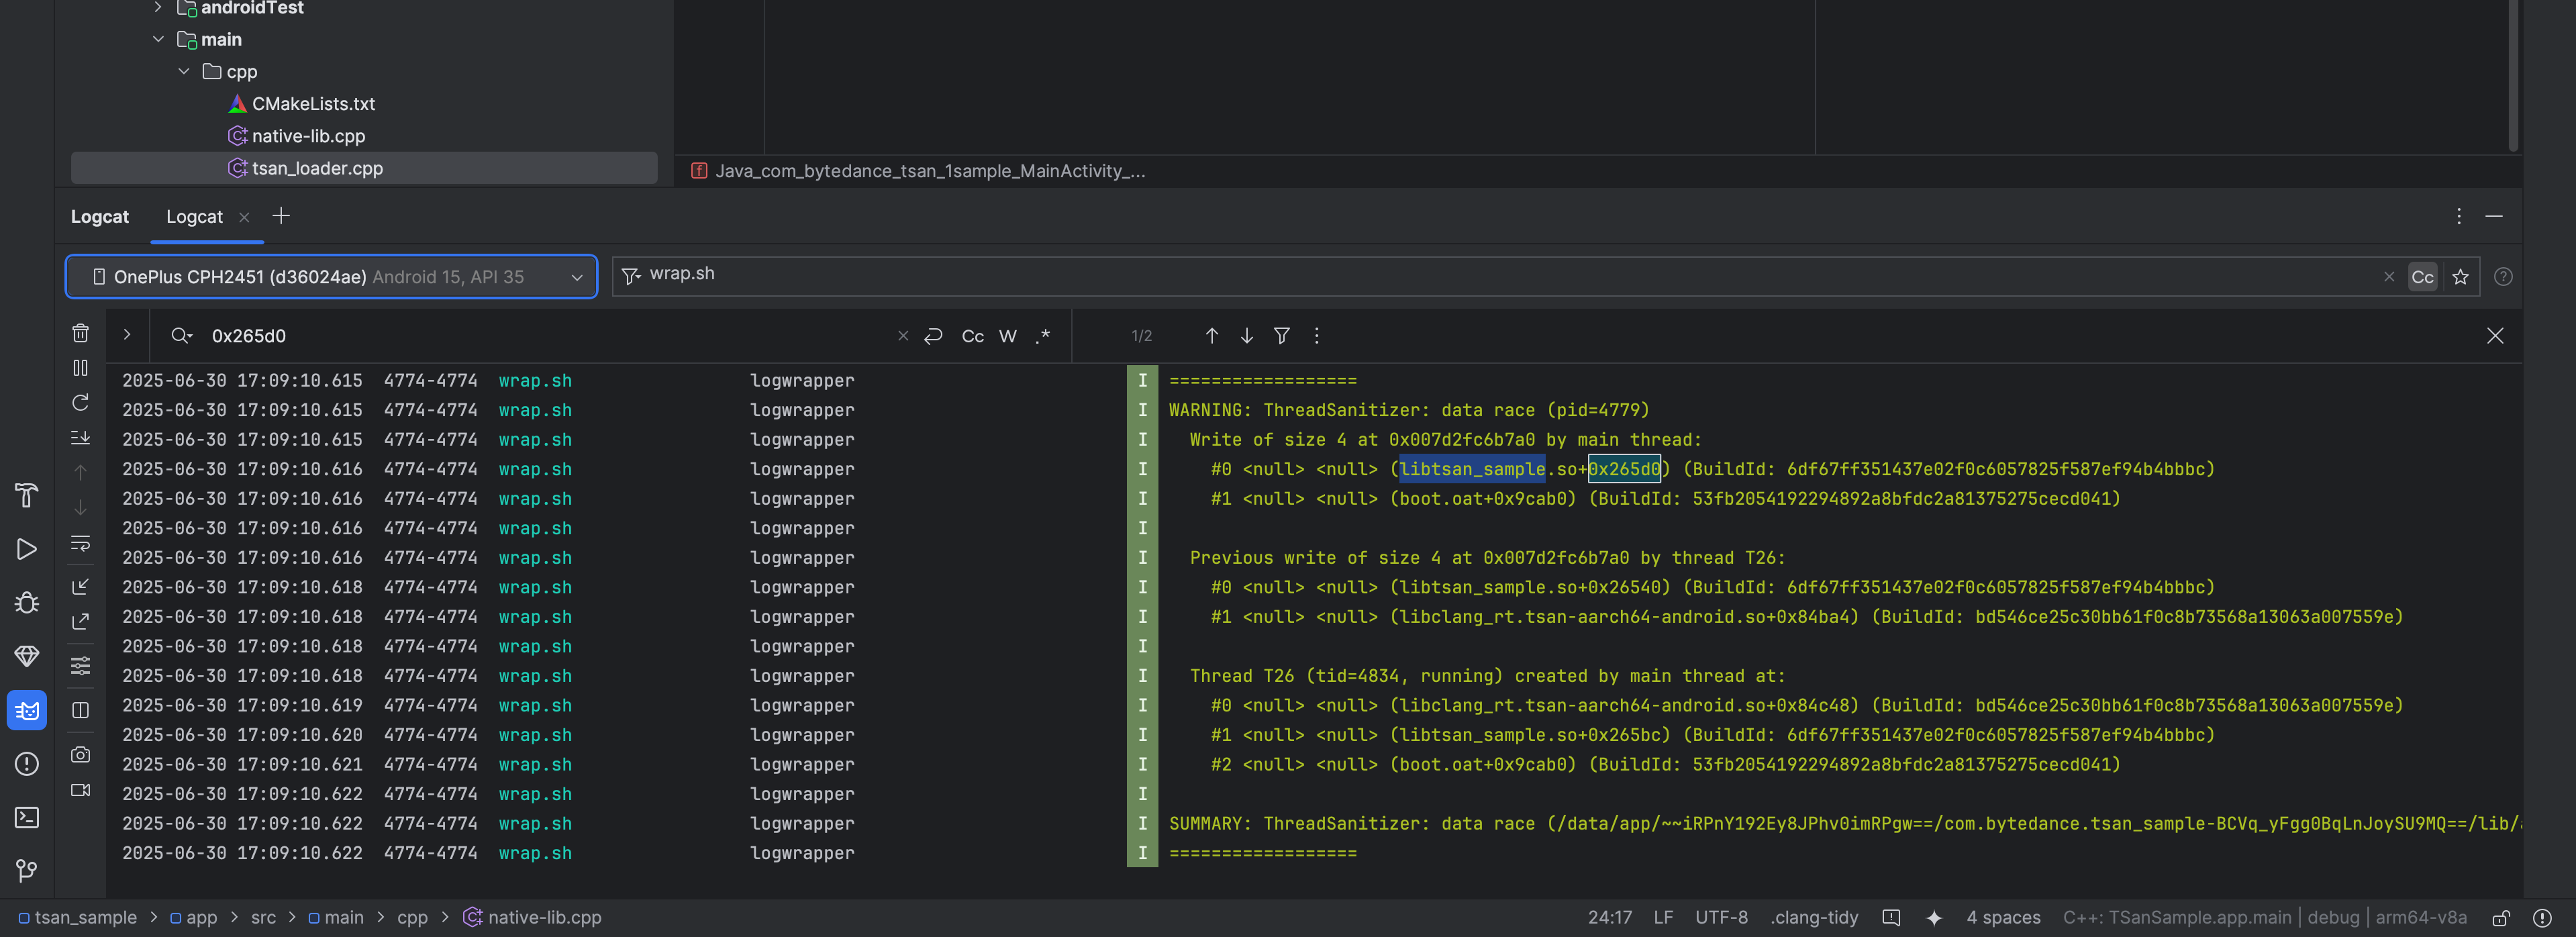Viewport: 2576px width, 937px height.
Task: Go to next search occurrence
Action: pos(1246,336)
